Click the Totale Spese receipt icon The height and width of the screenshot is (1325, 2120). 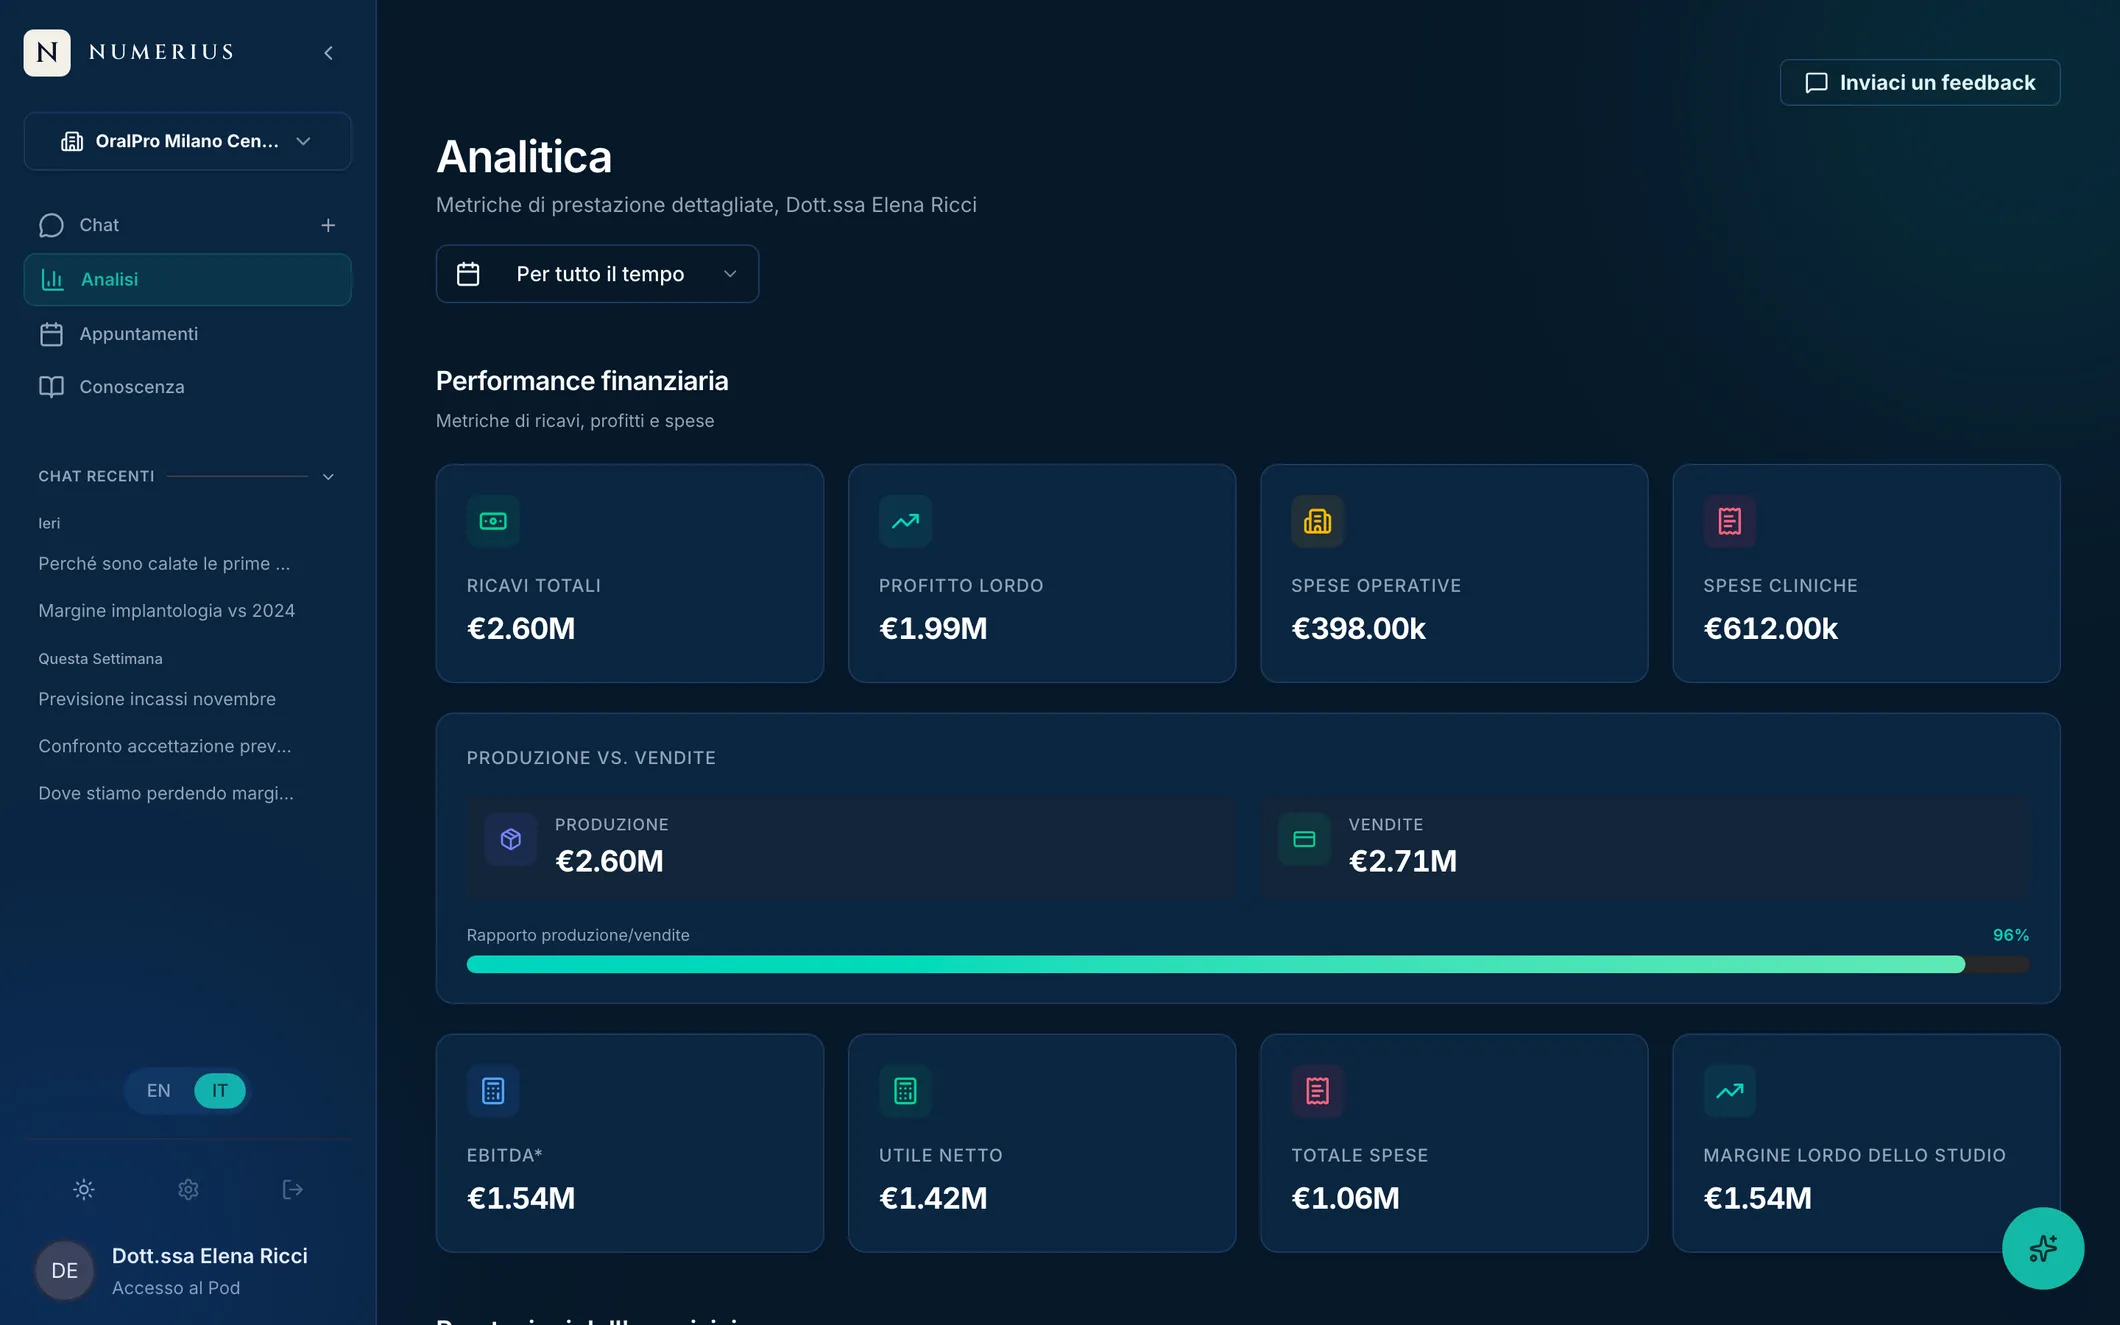pos(1317,1091)
